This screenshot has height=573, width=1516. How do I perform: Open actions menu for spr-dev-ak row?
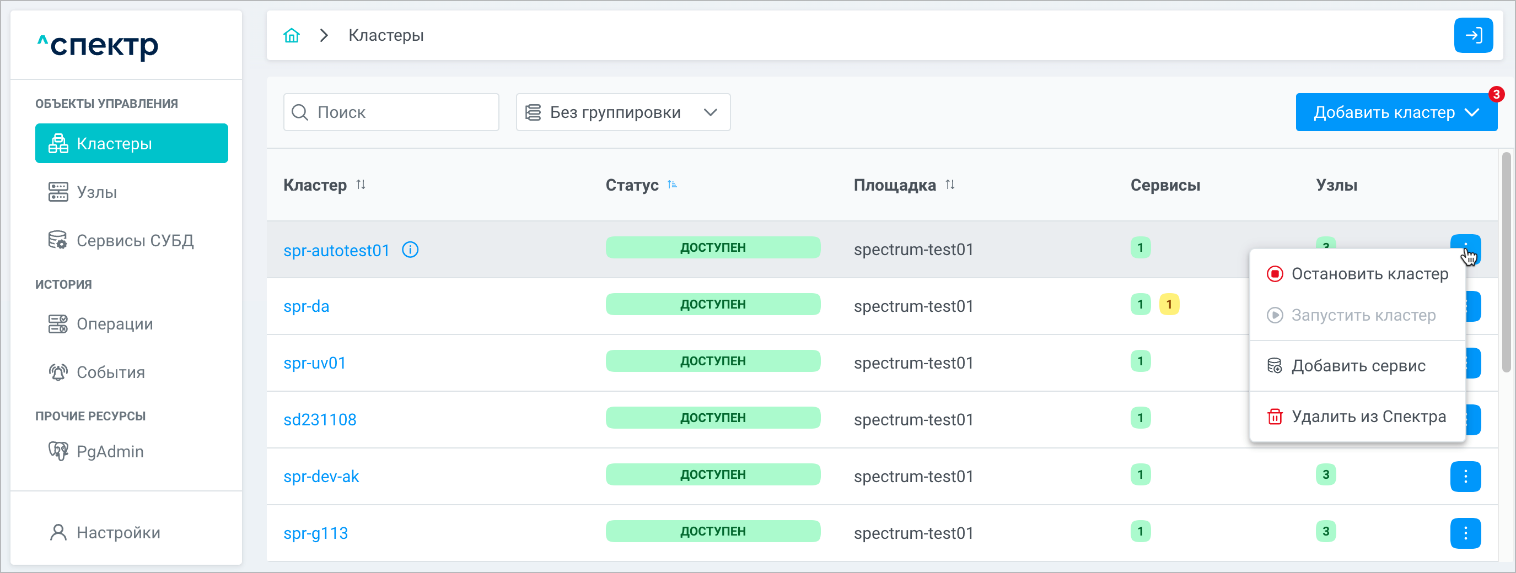pos(1465,476)
